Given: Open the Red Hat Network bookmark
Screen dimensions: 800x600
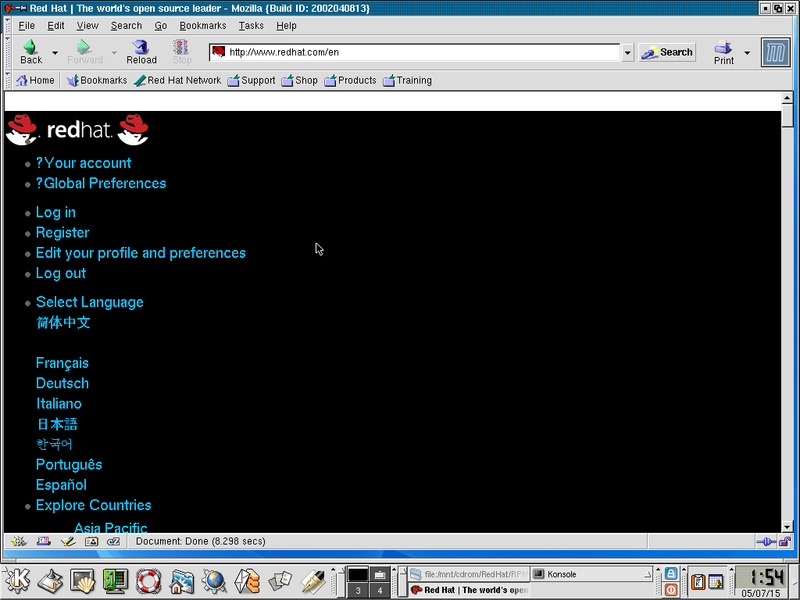Looking at the screenshot, I should 177,80.
